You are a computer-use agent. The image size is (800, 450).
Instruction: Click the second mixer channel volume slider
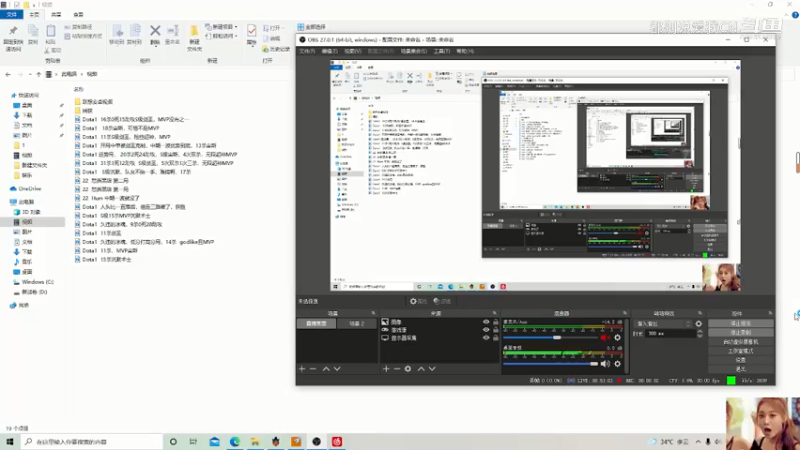pyautogui.click(x=550, y=364)
